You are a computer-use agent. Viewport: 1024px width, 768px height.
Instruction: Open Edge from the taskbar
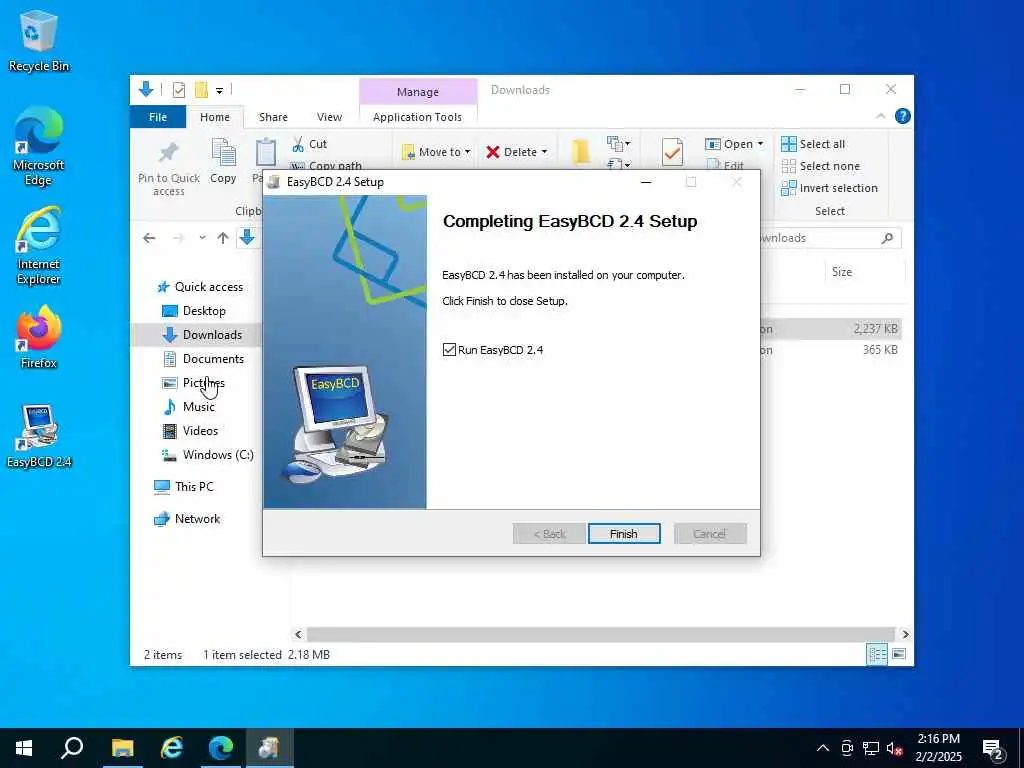click(x=221, y=748)
